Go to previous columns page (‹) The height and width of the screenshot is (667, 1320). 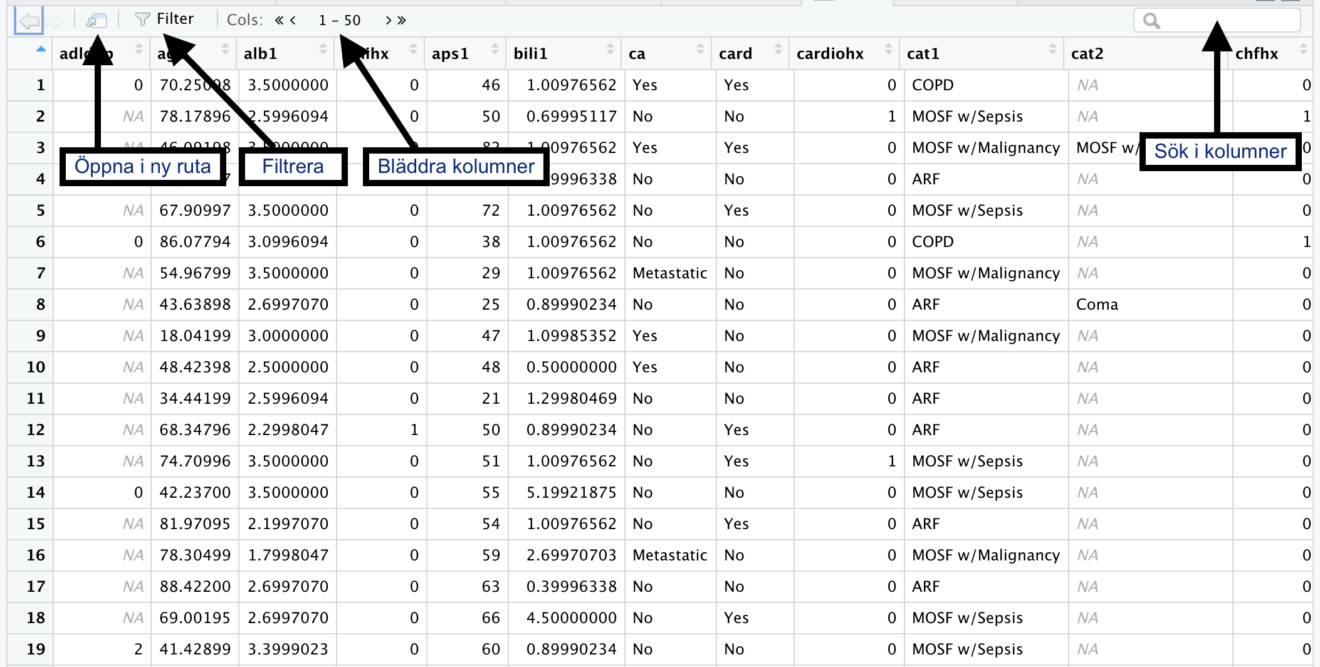[x=293, y=20]
